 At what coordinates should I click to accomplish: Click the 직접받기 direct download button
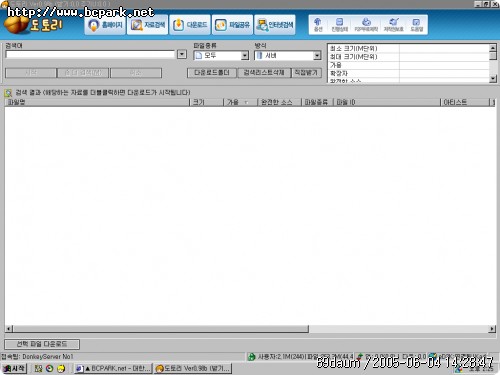(x=306, y=73)
